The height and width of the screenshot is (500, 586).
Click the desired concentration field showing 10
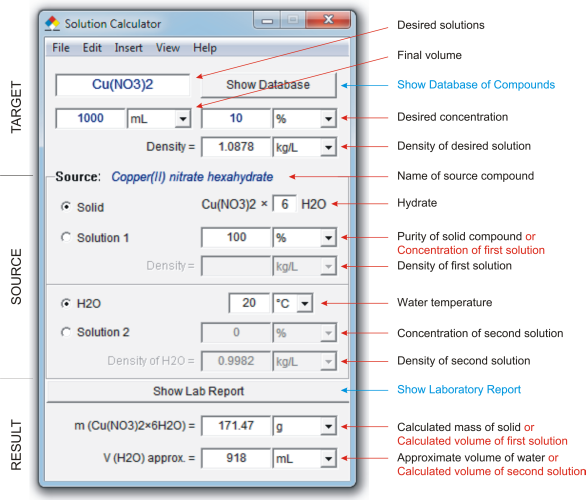(236, 118)
